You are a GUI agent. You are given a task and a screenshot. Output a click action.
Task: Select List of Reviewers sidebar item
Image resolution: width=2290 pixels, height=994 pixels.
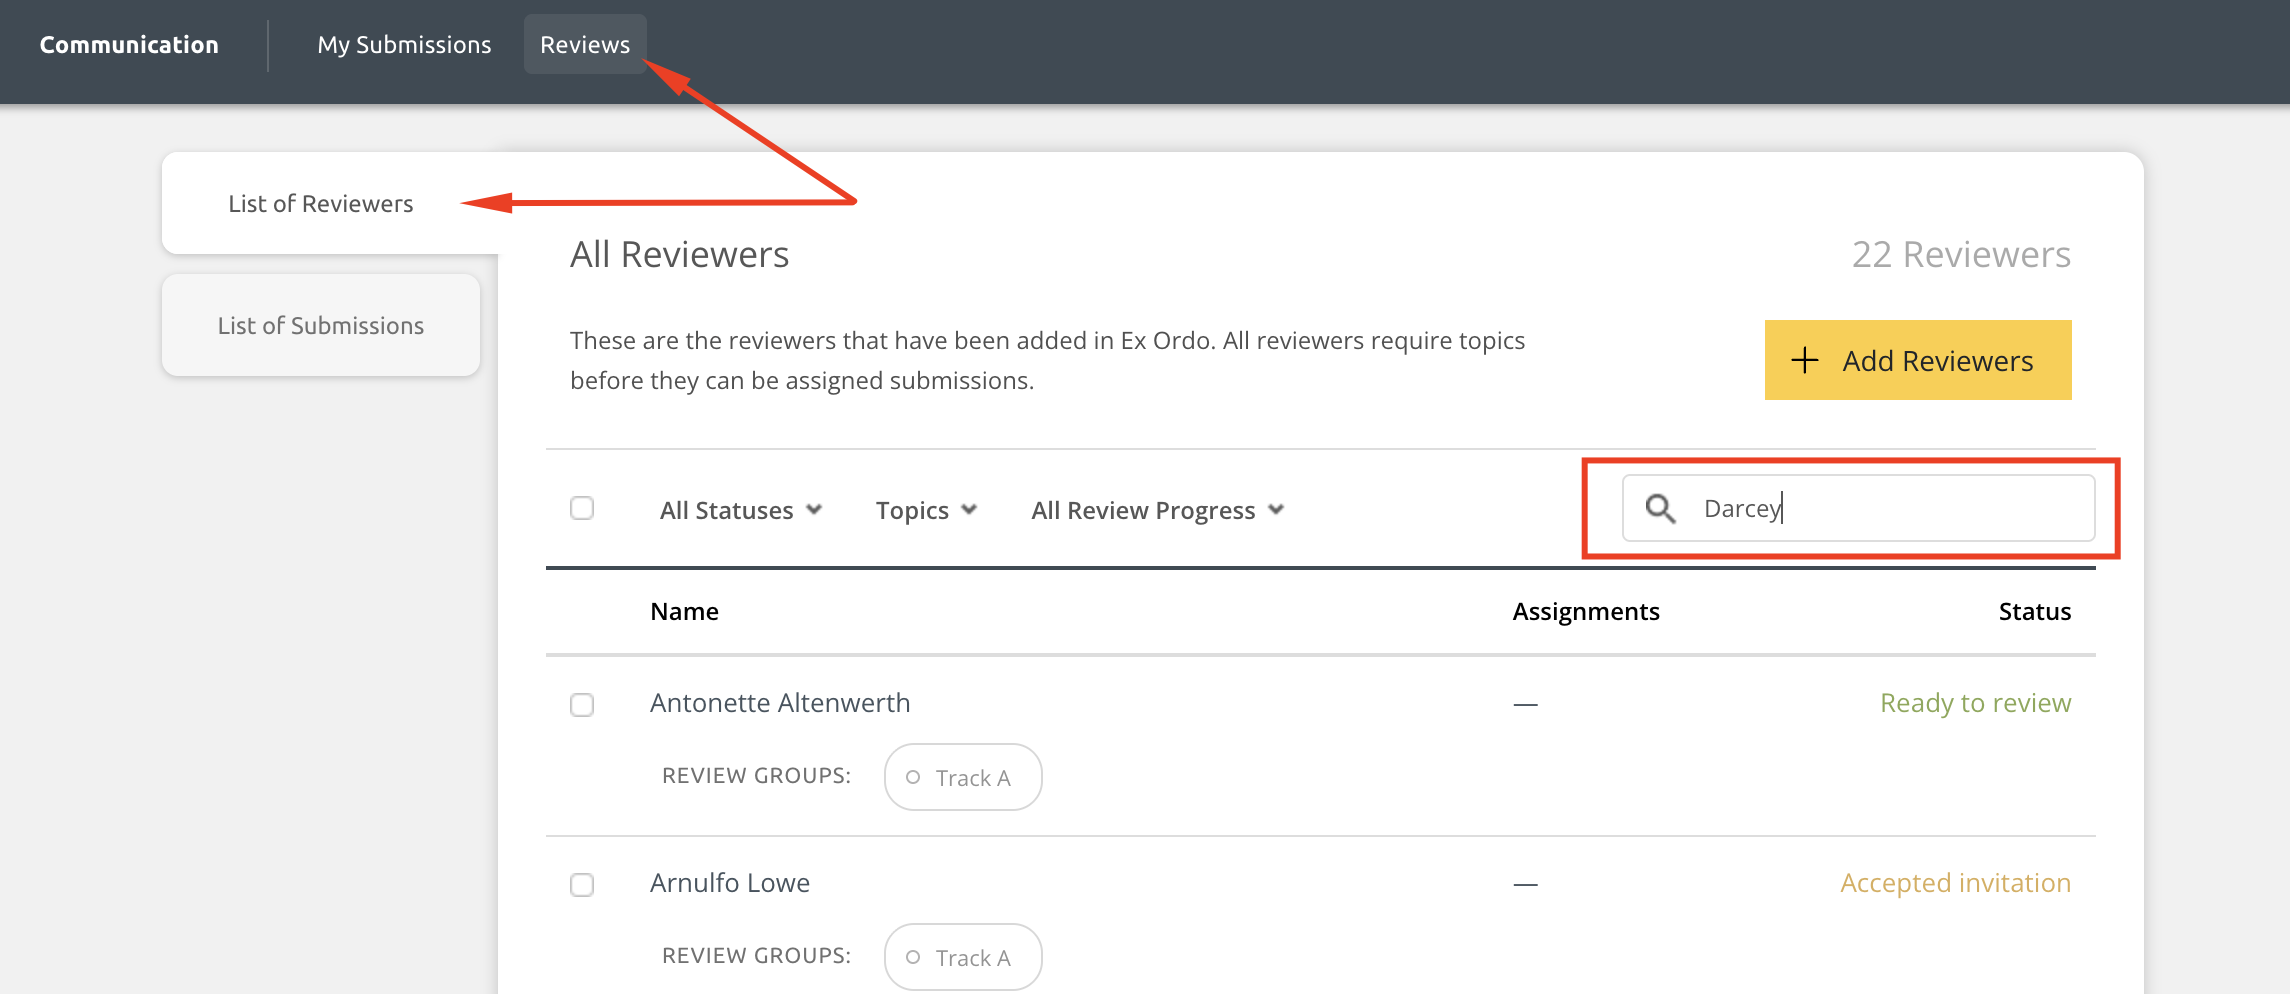(x=321, y=204)
